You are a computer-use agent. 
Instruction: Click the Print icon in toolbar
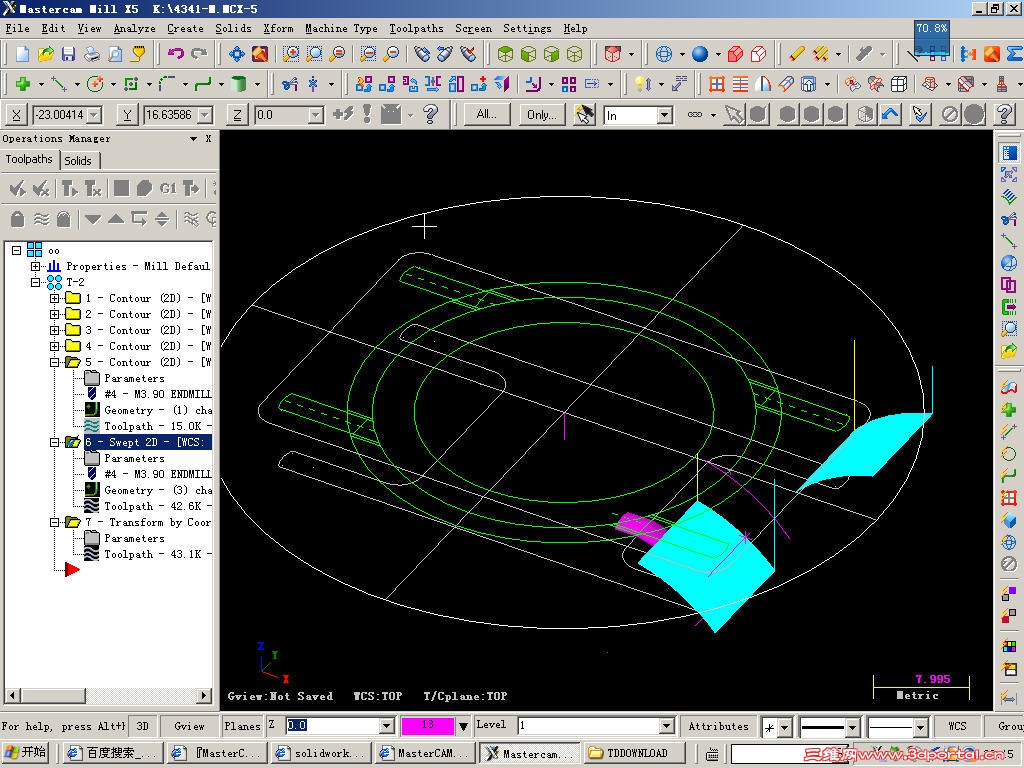[92, 54]
